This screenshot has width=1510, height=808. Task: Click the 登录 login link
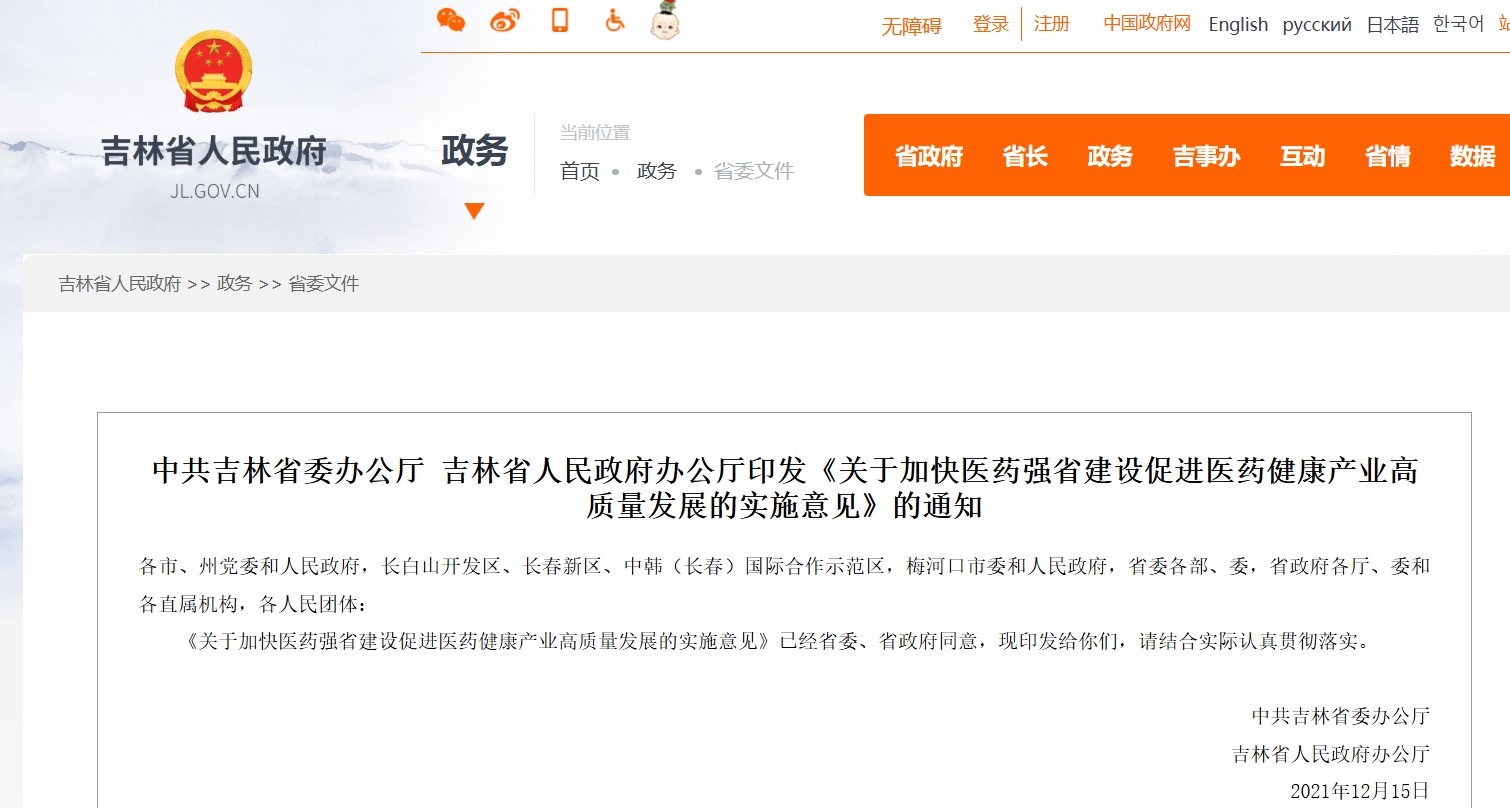click(x=991, y=24)
